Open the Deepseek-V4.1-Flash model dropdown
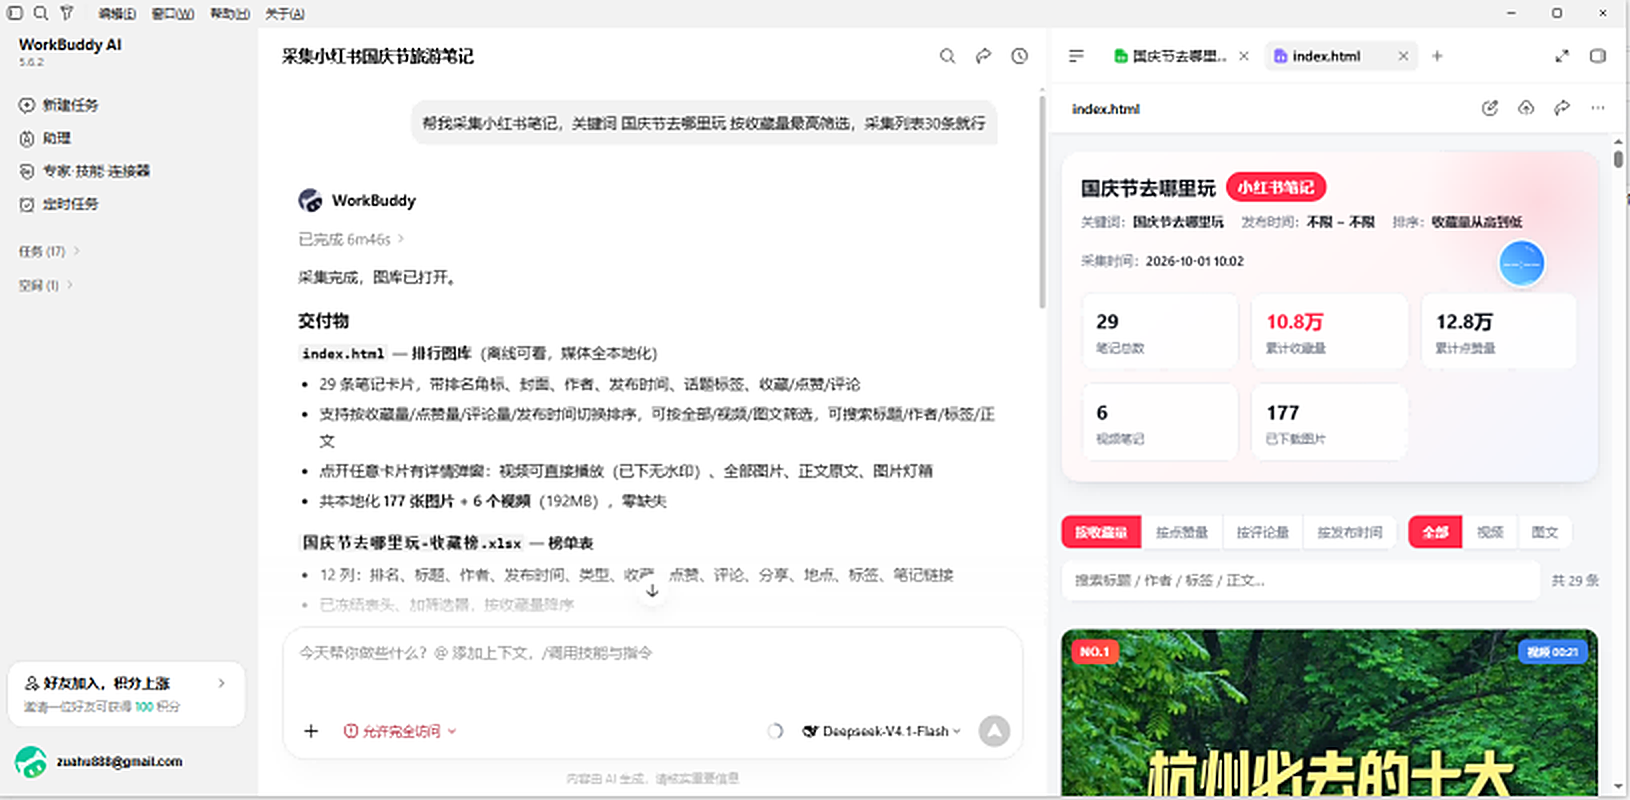 pyautogui.click(x=882, y=731)
